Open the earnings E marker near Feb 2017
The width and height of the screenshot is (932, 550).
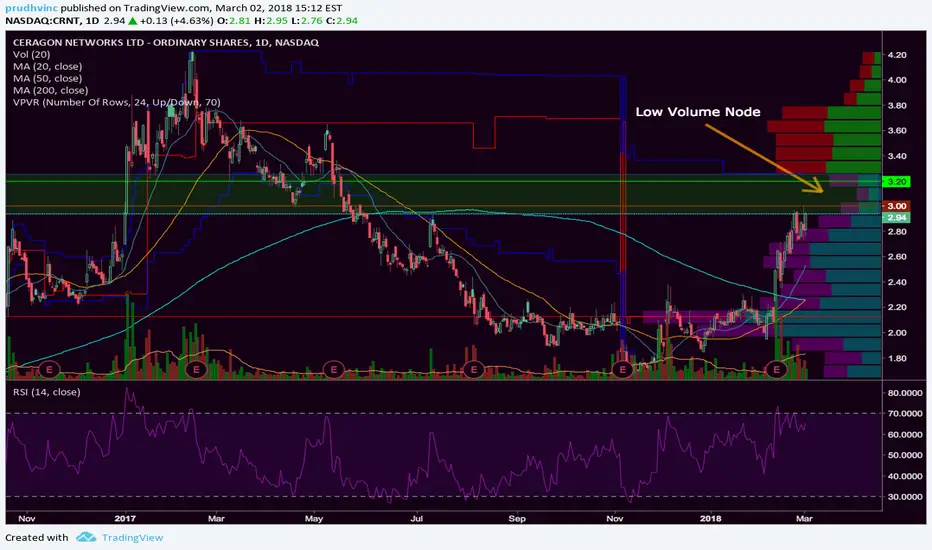pos(196,370)
